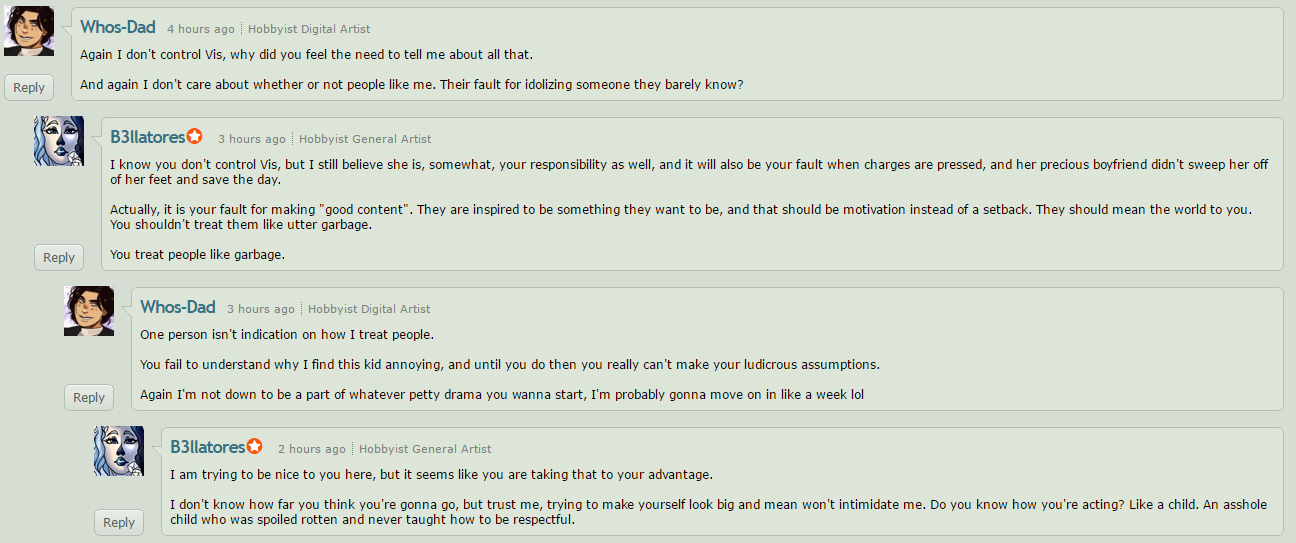Click Whos-Dad's avatar on the 4 hours ago comment

pos(29,31)
